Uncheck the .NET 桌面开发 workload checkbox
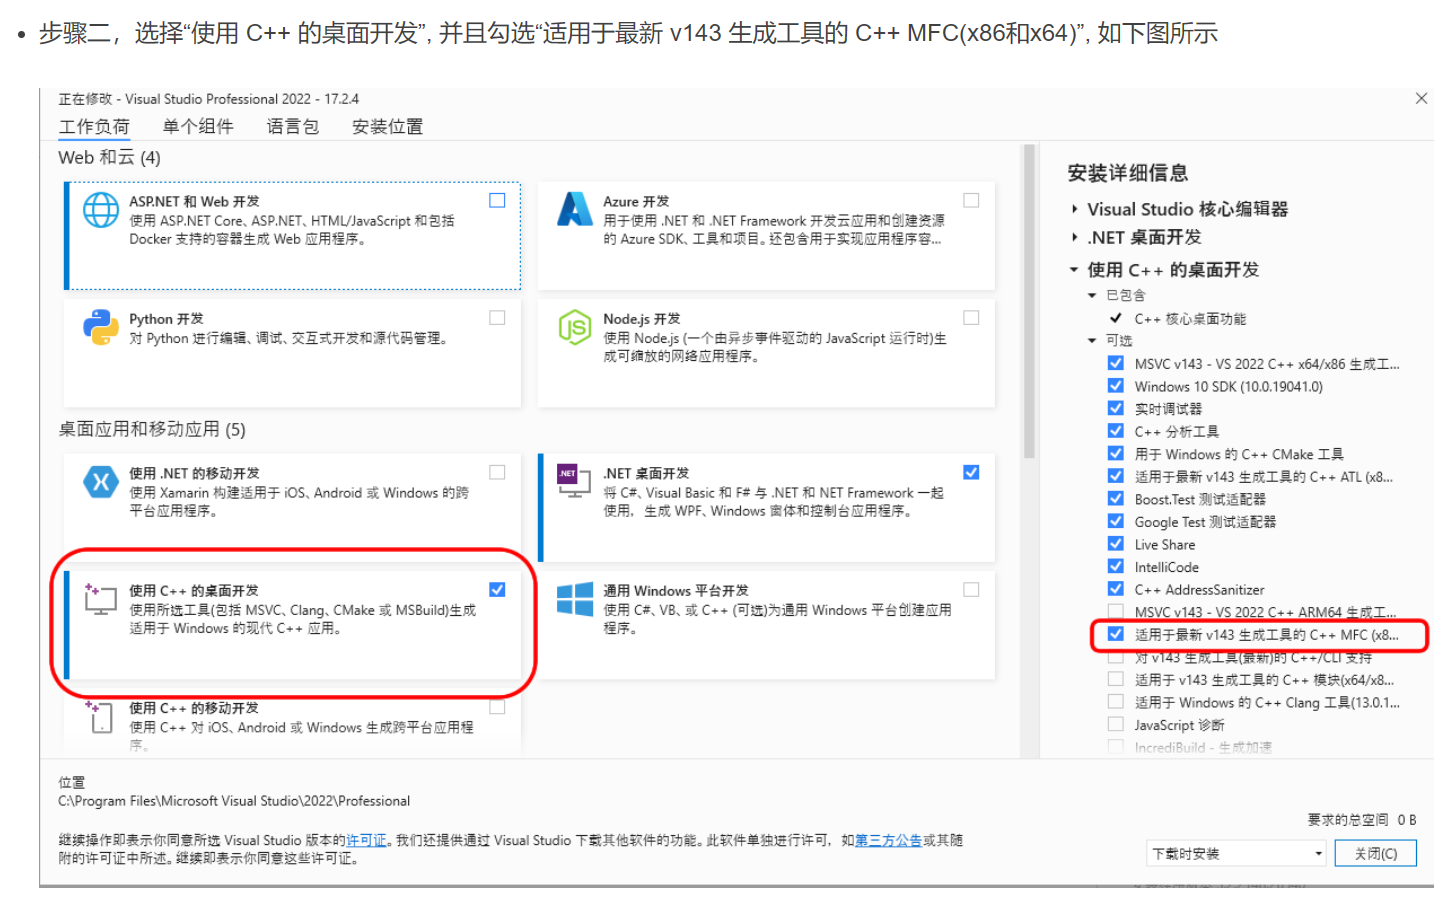 coord(971,472)
